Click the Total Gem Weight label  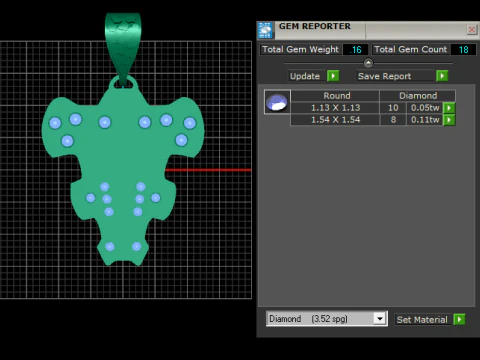300,49
